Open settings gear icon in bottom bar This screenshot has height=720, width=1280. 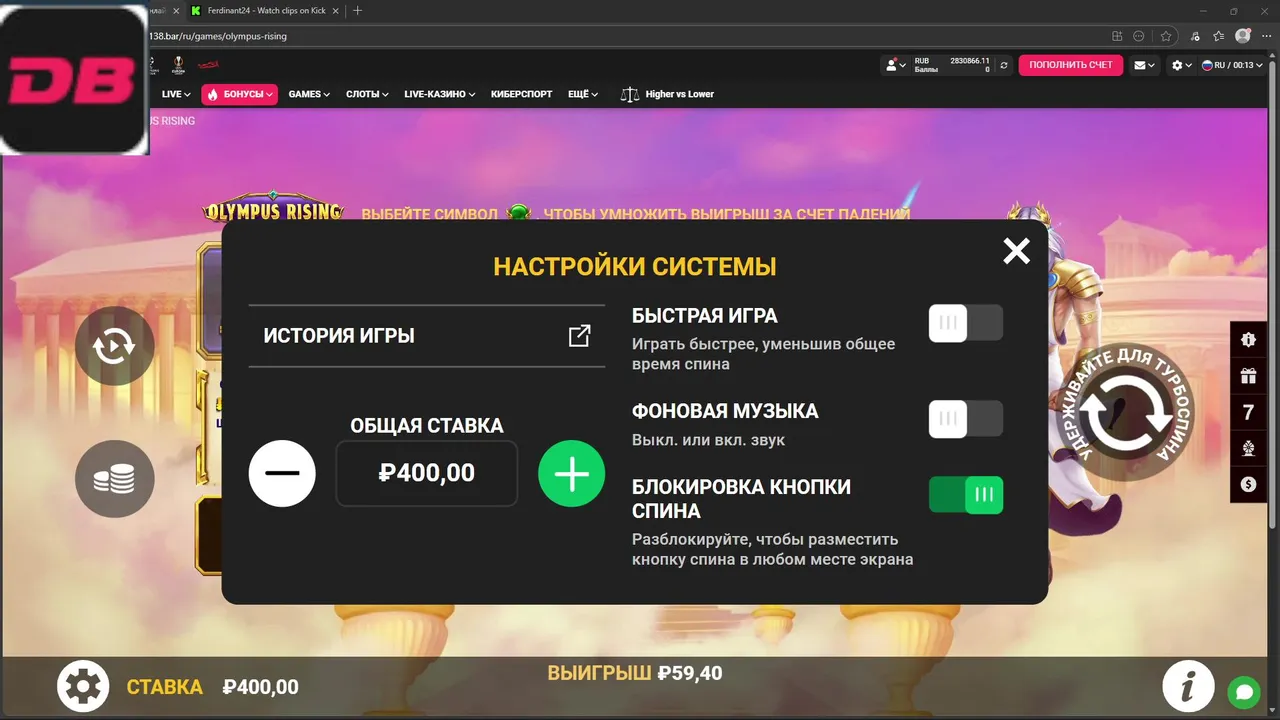point(83,687)
